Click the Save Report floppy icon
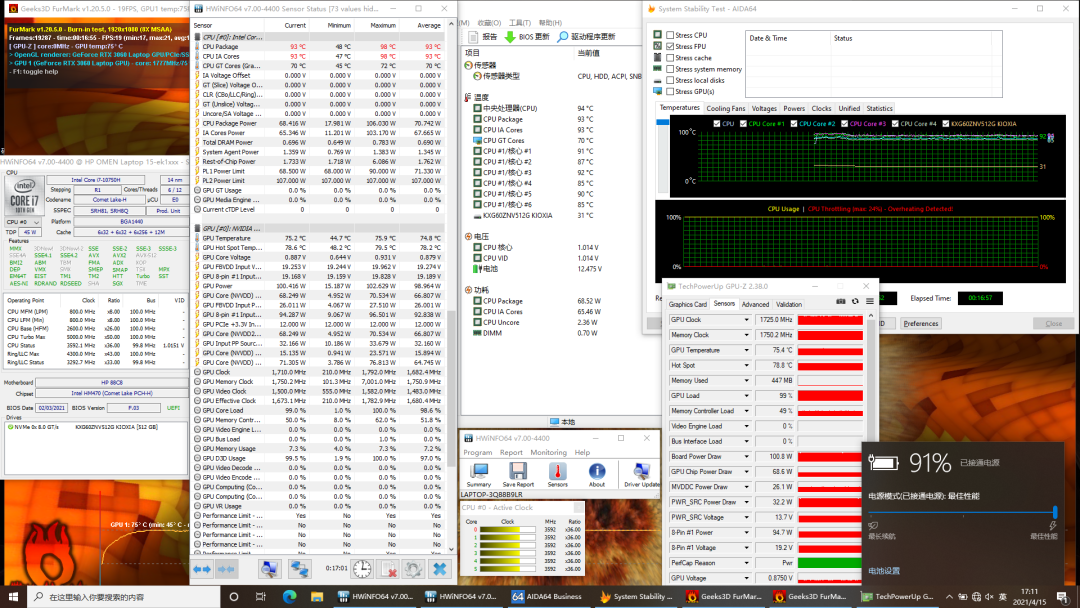 click(x=518, y=473)
